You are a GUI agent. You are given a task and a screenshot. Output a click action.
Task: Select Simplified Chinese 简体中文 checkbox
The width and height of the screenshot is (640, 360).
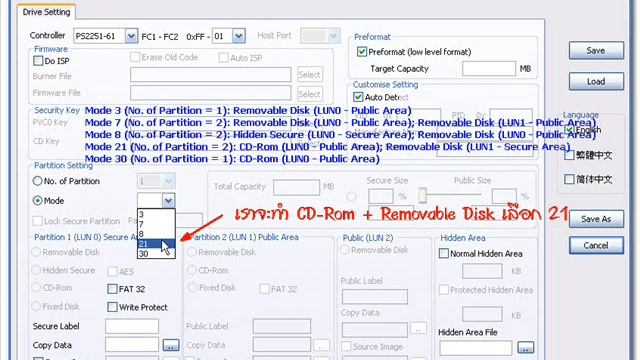coord(569,179)
